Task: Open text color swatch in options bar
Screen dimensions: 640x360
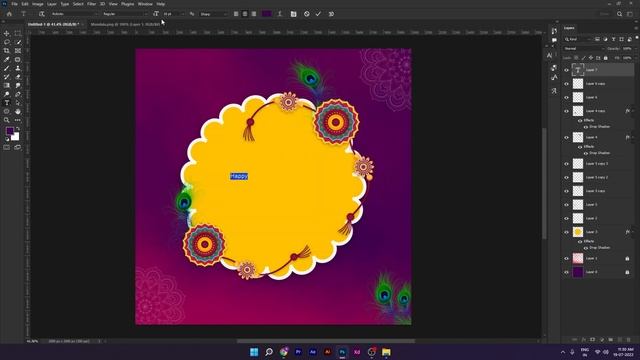Action: 267,14
